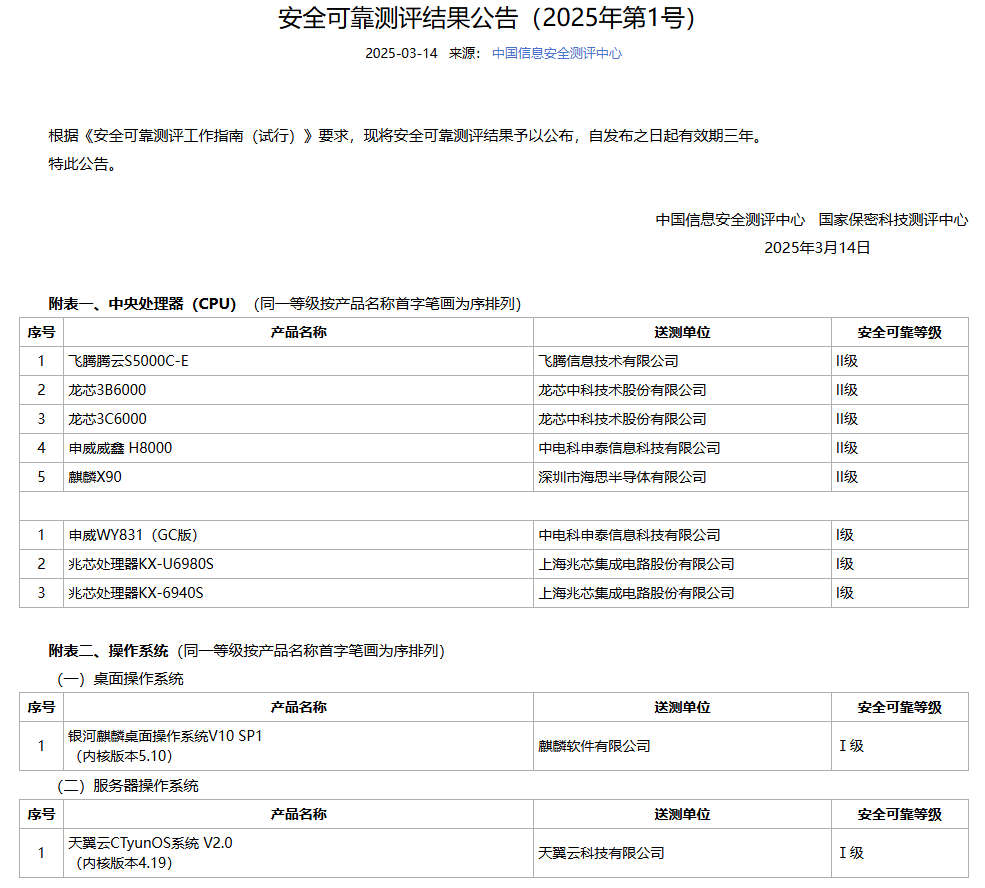This screenshot has height=888, width=985.
Task: Select the 天翼云CTyunOS系统 V2.0 entry
Action: pyautogui.click(x=150, y=843)
